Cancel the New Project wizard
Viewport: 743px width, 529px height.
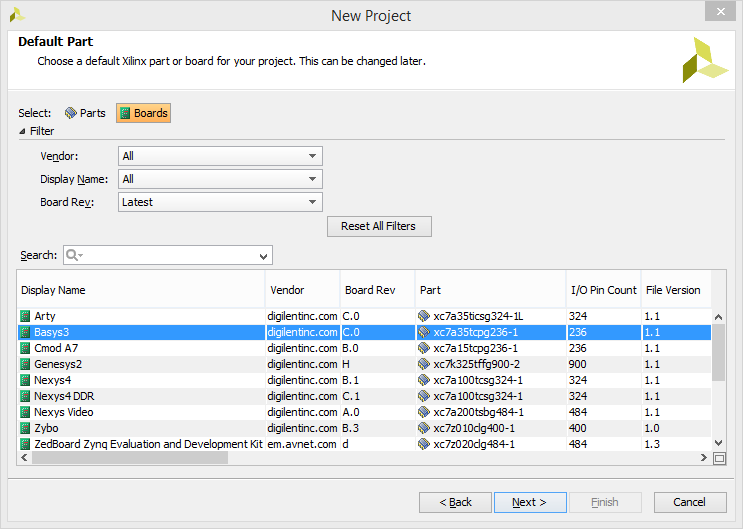pos(690,502)
